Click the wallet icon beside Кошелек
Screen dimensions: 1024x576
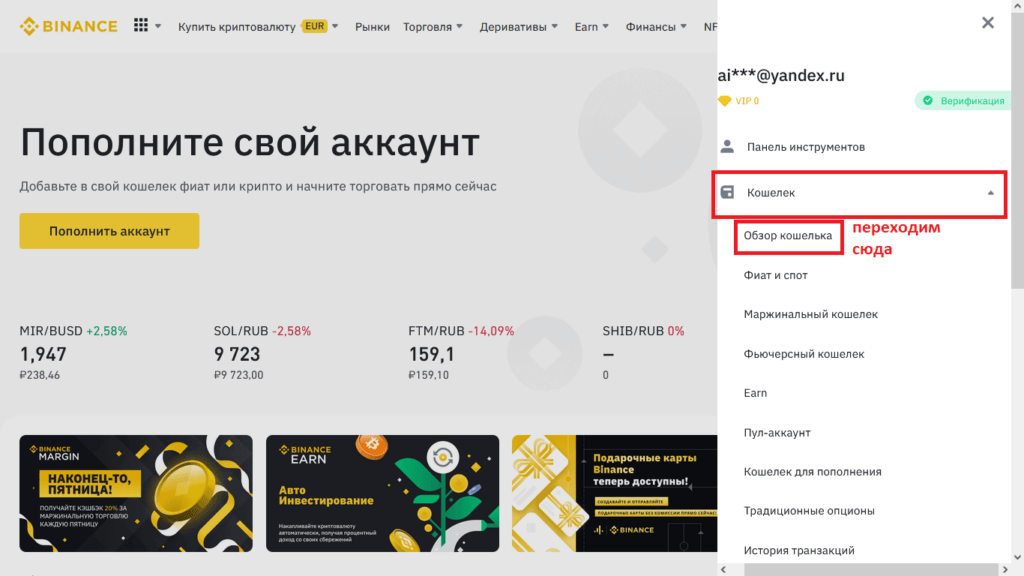(727, 190)
